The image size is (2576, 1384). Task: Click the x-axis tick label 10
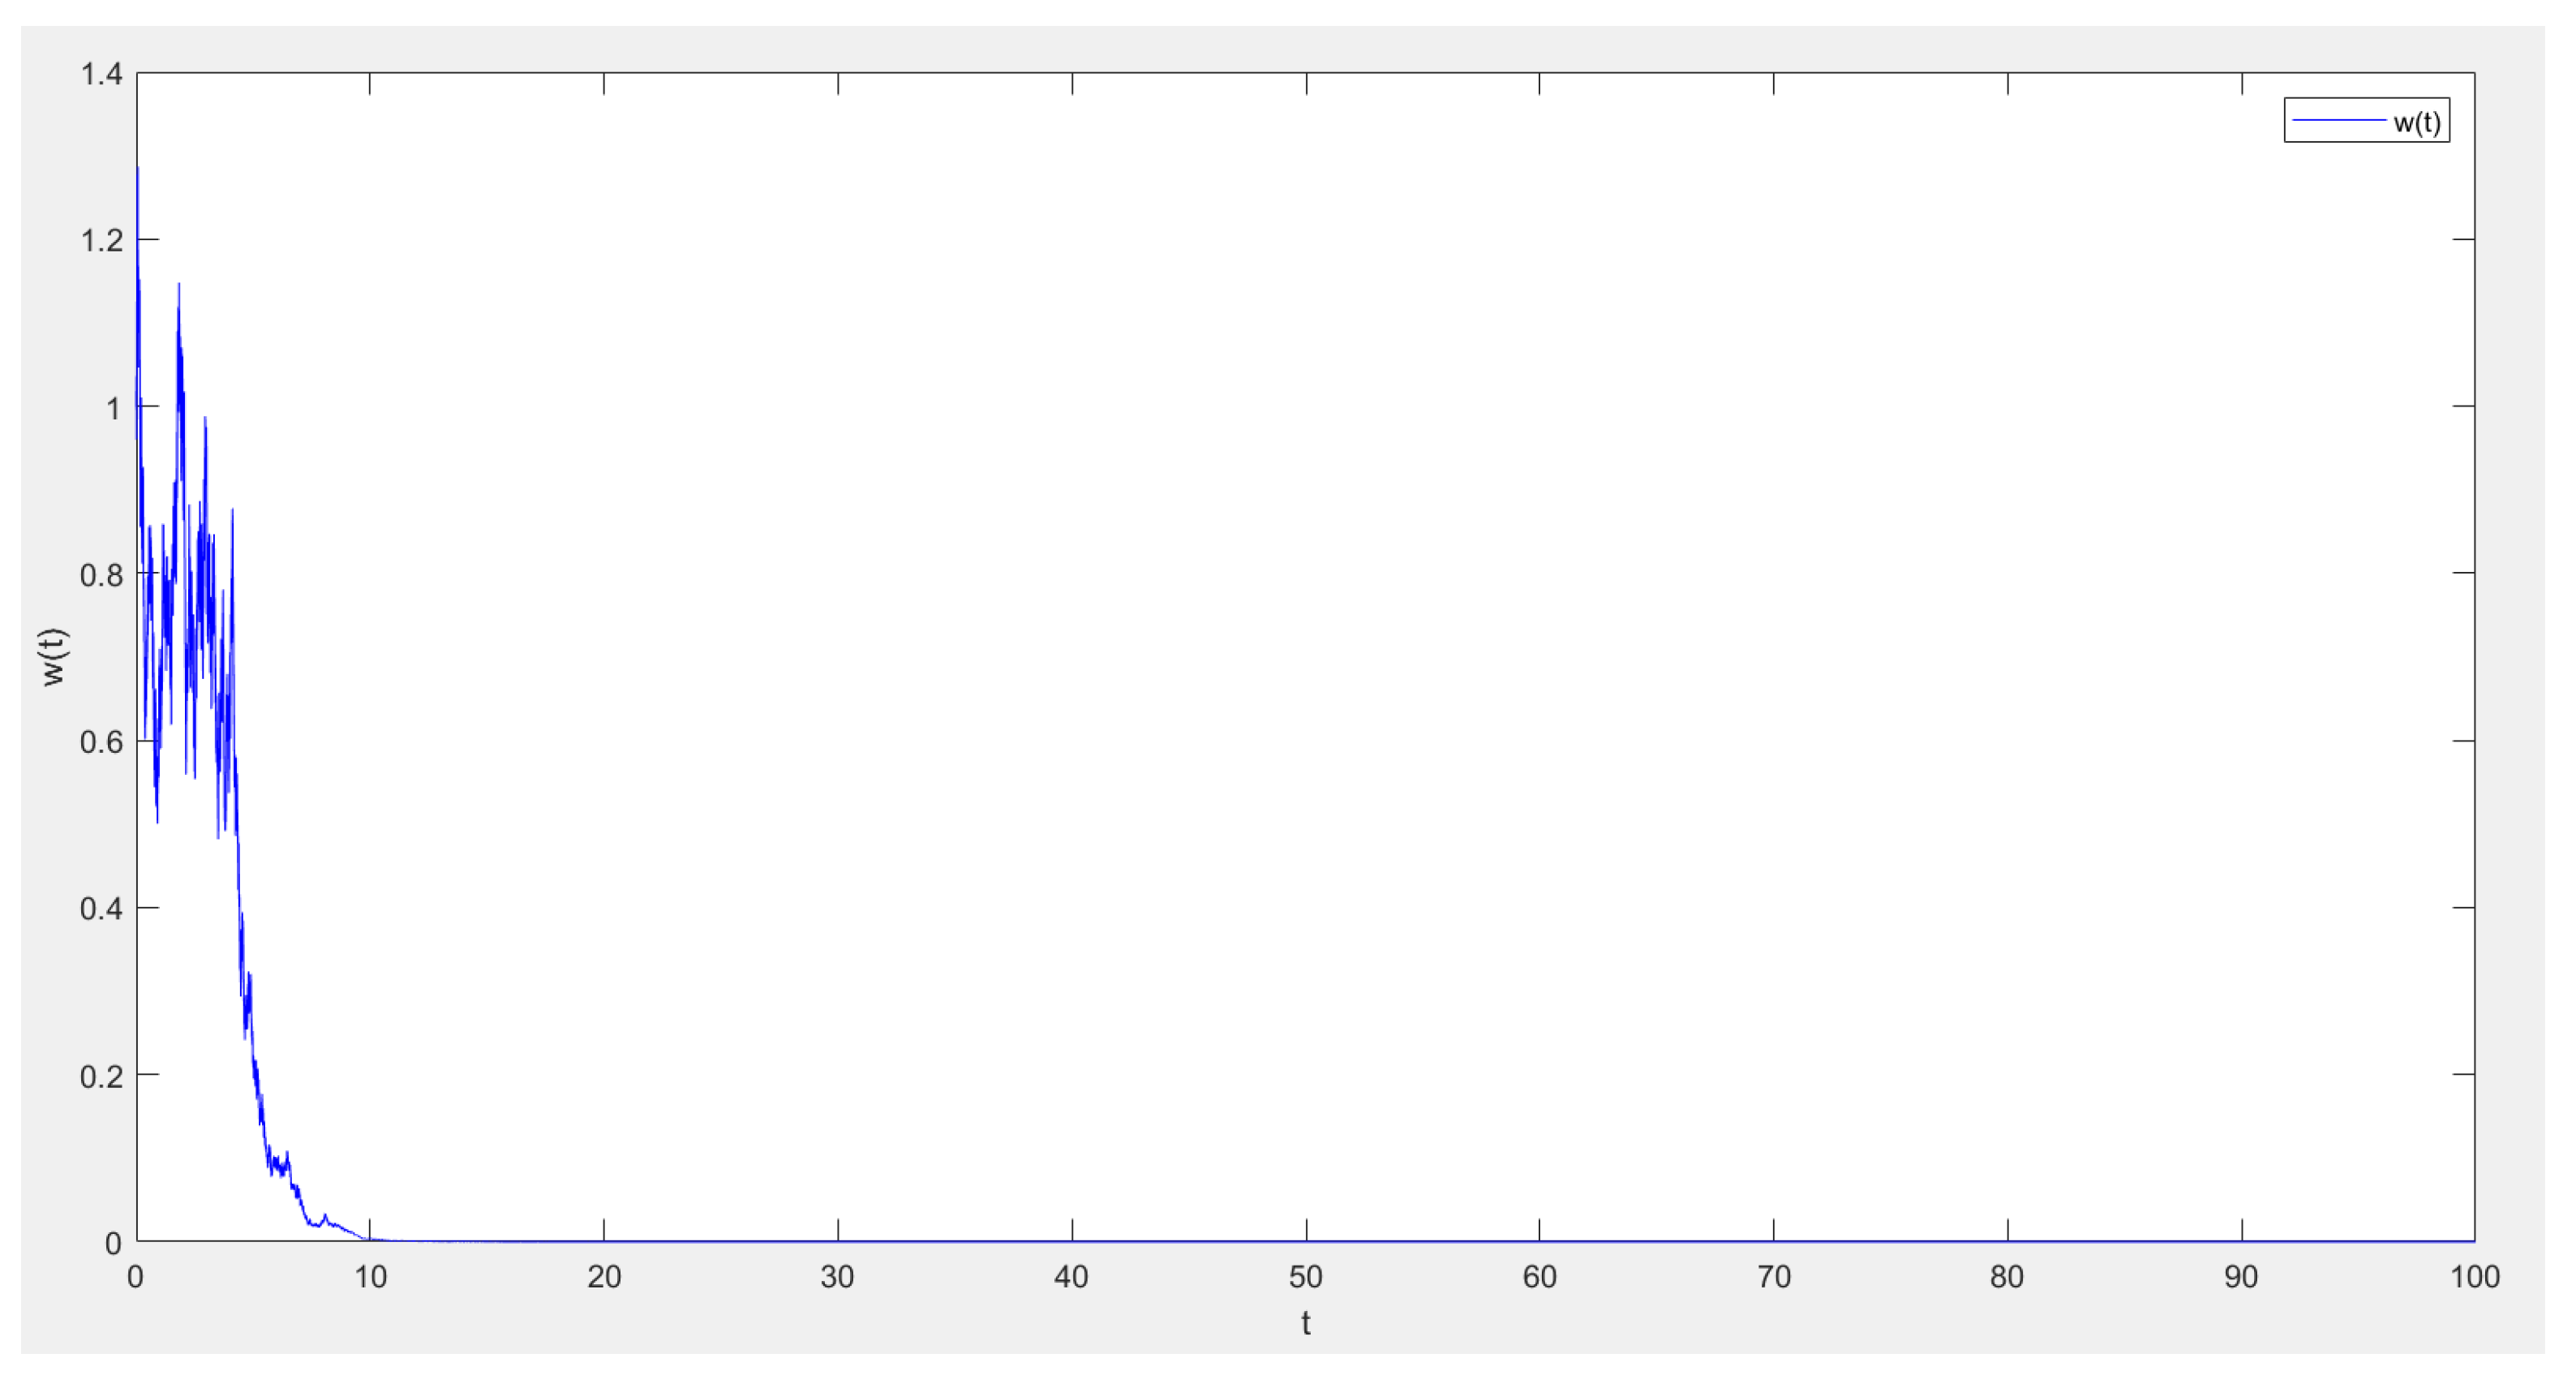point(370,1277)
